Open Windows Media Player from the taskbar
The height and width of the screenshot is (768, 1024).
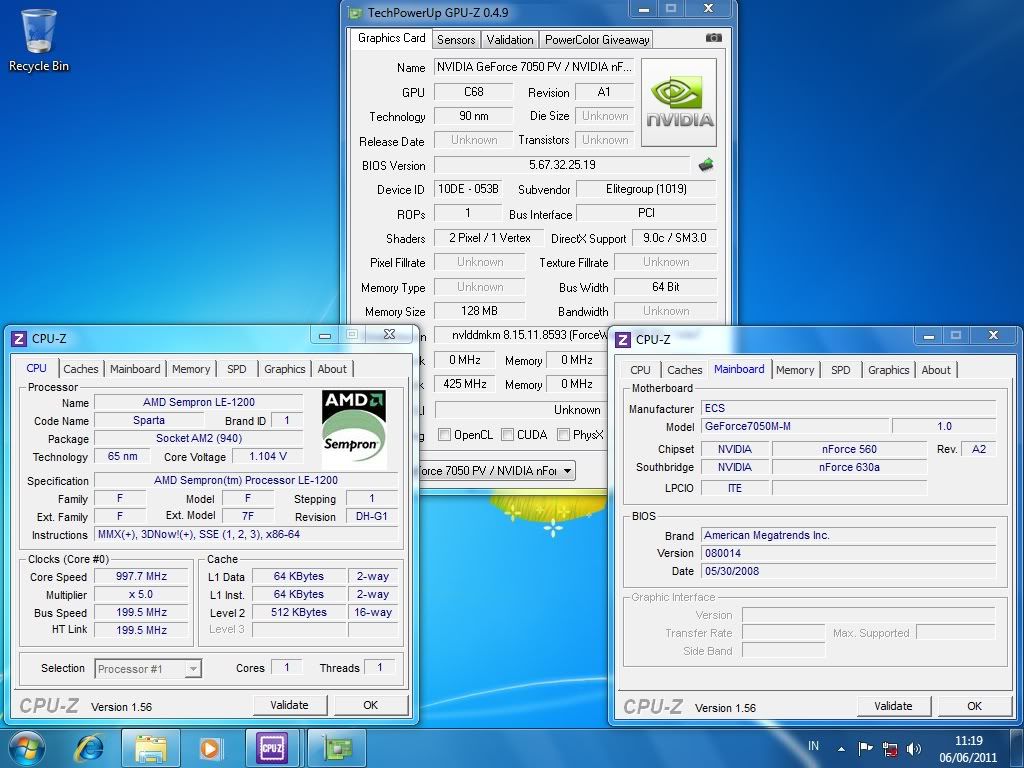(x=210, y=748)
